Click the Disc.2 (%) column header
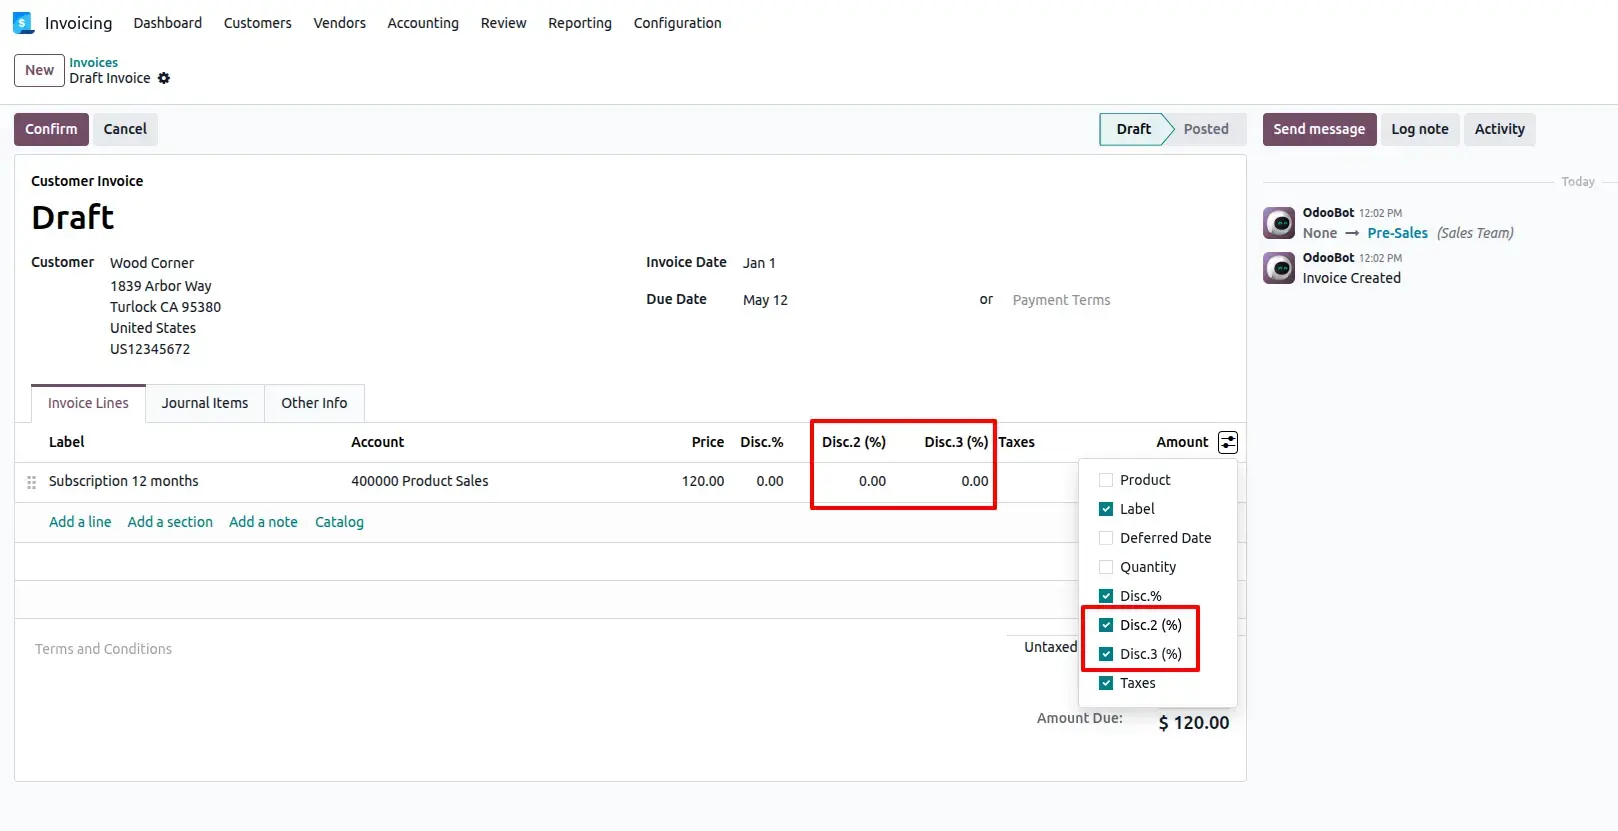Viewport: 1618px width, 831px height. click(x=854, y=442)
